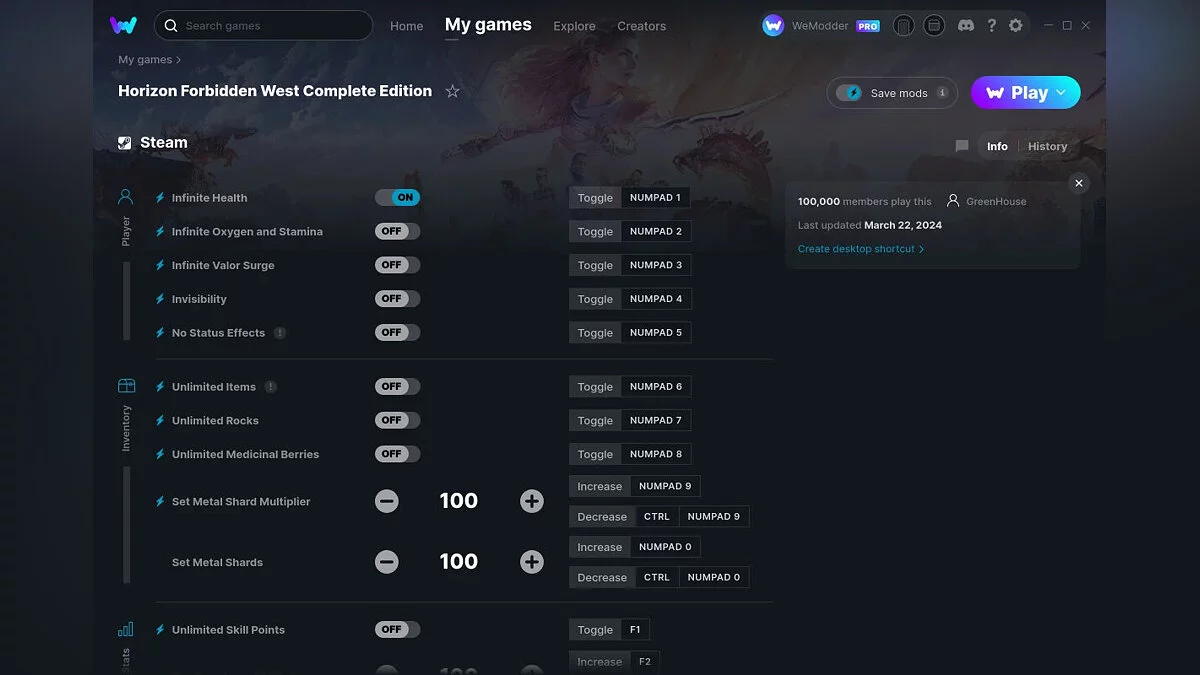Enable Infinite Oxygen and Stamina

pyautogui.click(x=398, y=231)
